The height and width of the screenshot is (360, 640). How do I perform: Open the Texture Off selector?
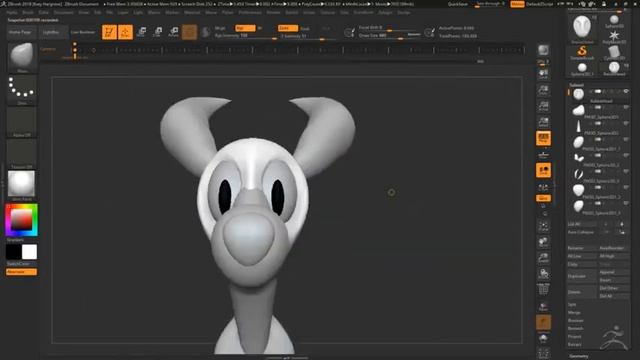(22, 154)
